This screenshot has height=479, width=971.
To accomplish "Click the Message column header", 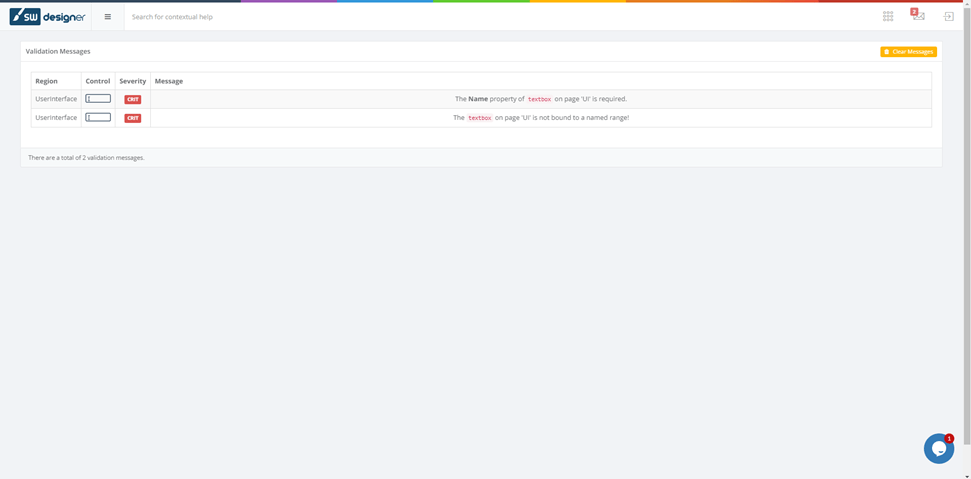I will click(x=169, y=81).
